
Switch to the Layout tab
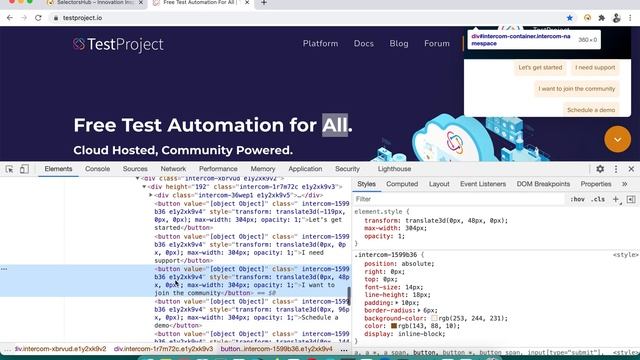click(x=439, y=184)
